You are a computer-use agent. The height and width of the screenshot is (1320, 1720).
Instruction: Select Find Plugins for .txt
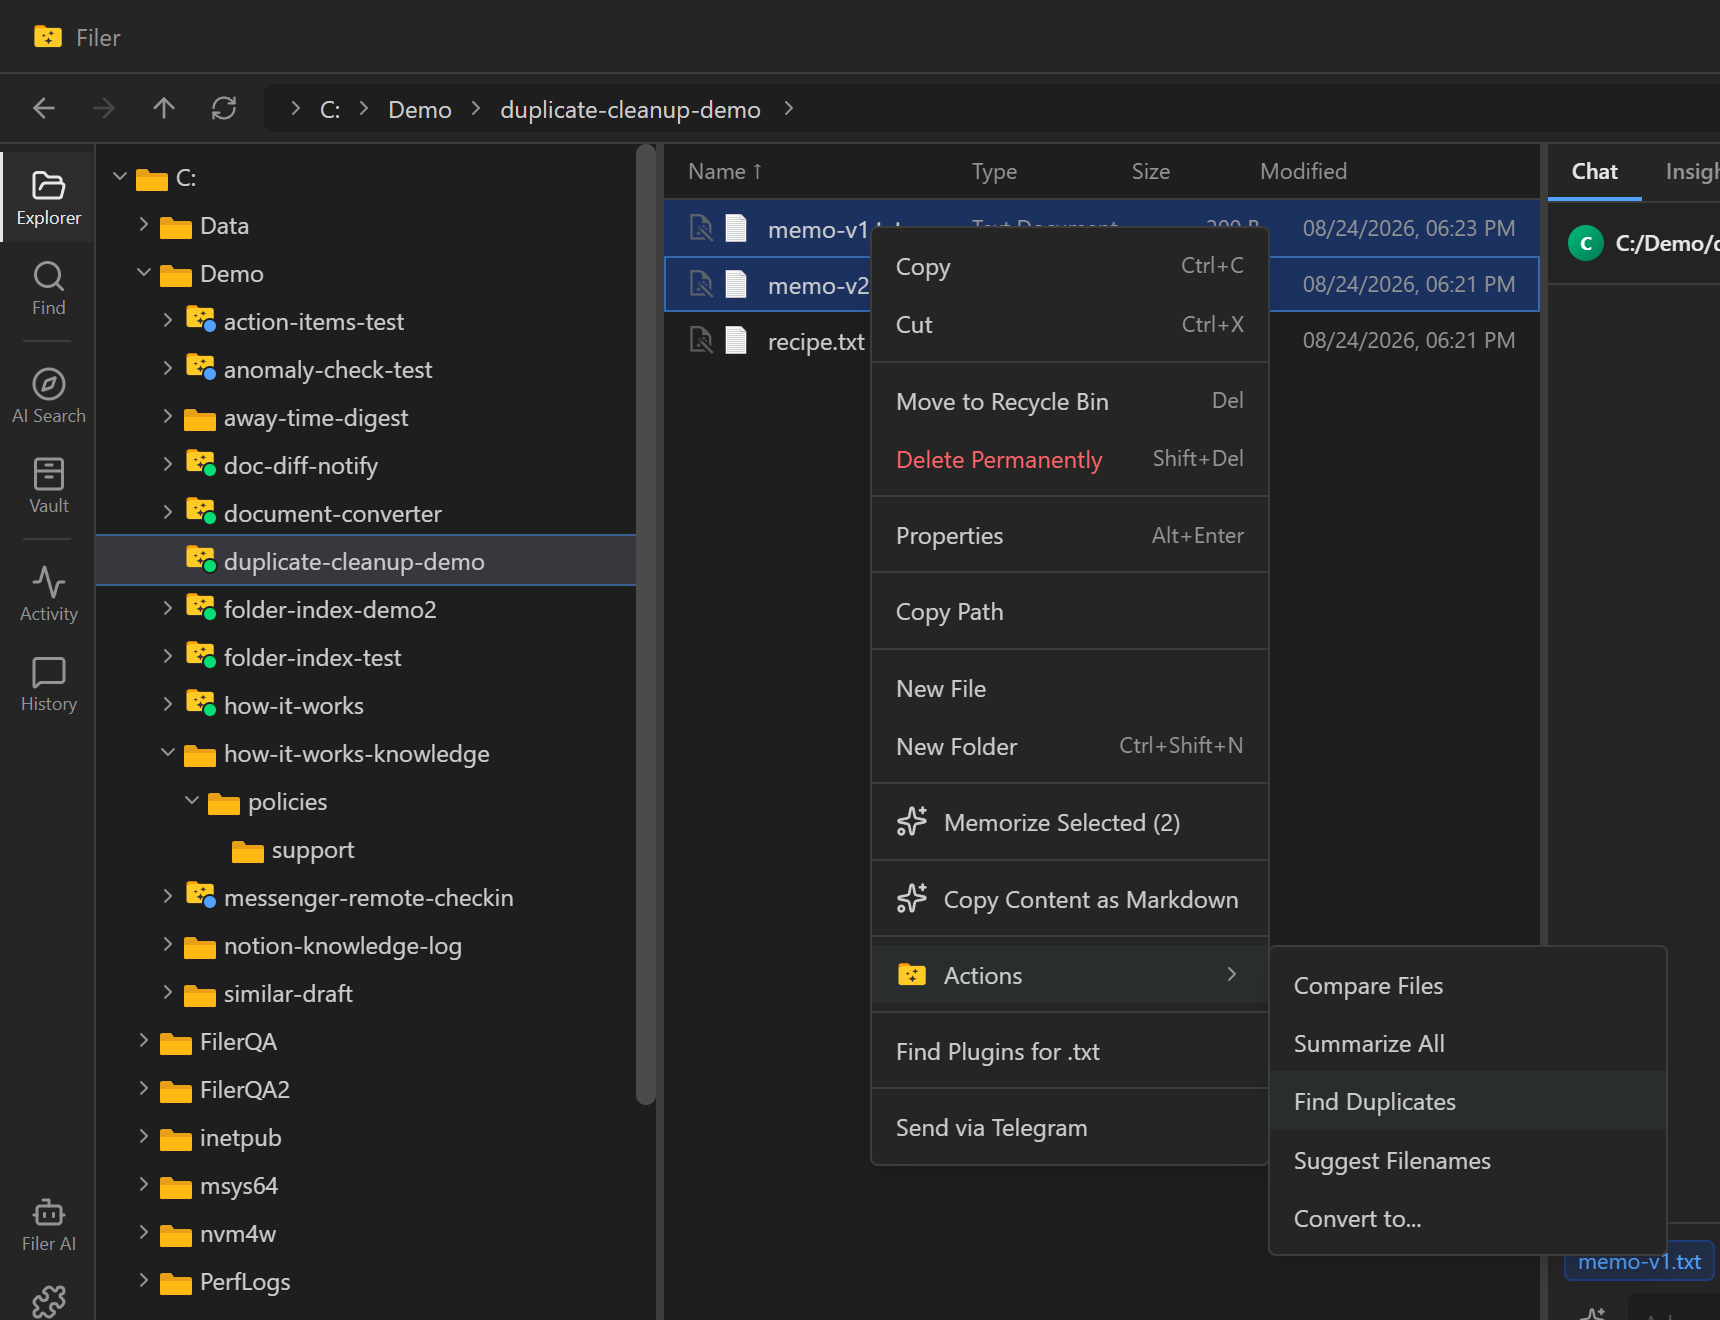(x=1070, y=1051)
